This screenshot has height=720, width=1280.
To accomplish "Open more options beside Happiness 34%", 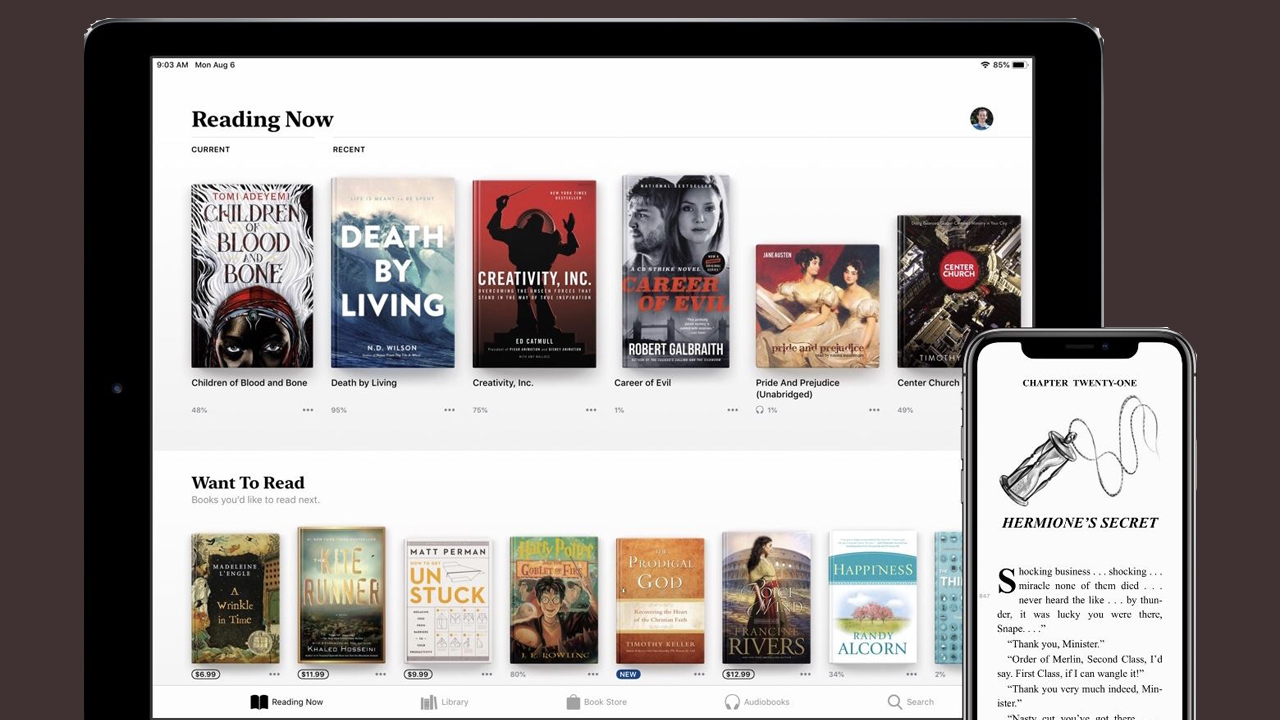I will (x=911, y=674).
